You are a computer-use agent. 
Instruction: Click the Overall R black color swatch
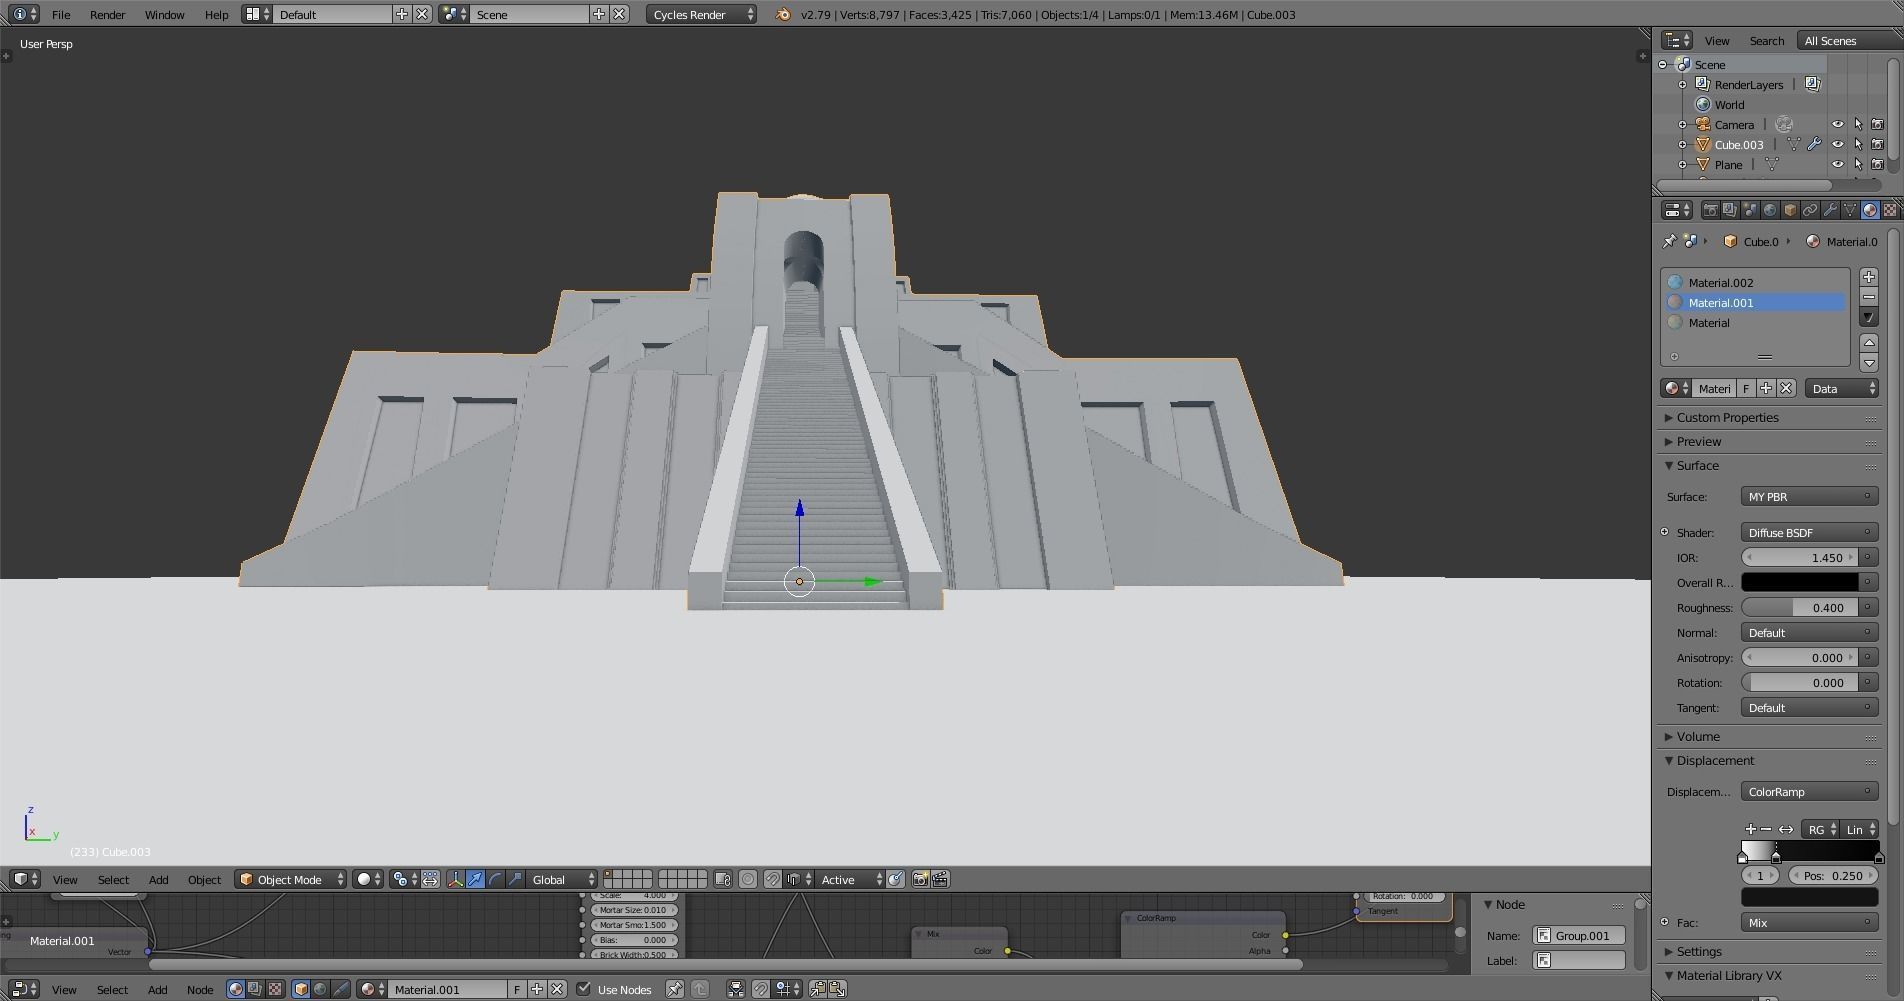[1800, 582]
